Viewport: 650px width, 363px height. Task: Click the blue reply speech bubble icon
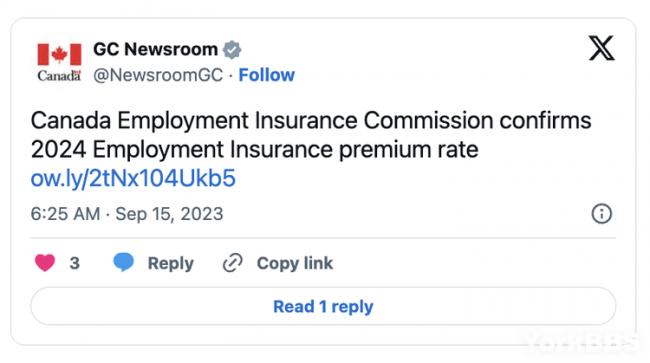[124, 262]
